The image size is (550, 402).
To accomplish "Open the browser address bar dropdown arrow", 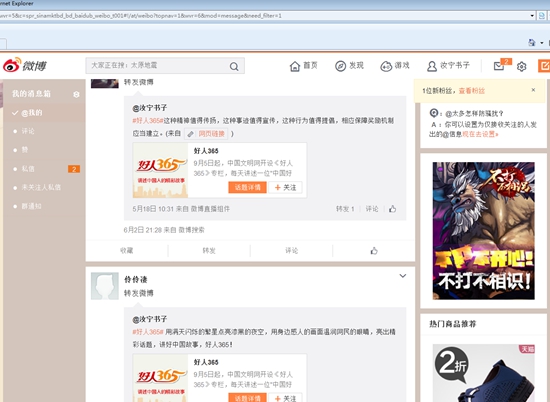I will [x=532, y=16].
